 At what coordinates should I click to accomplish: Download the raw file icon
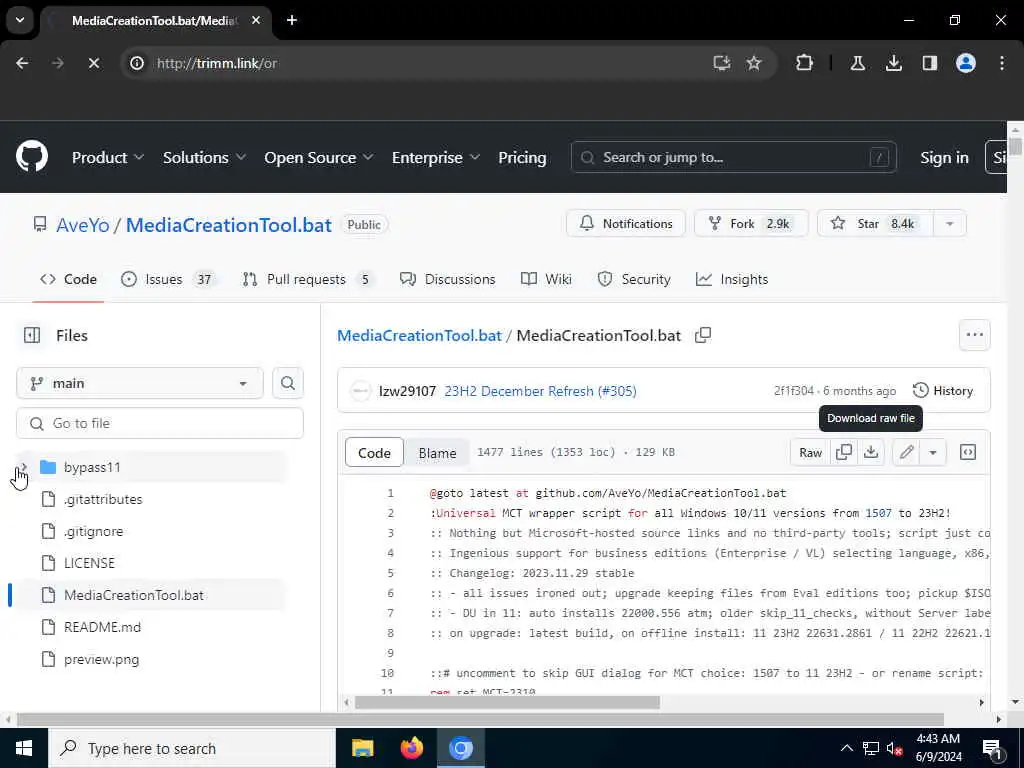coord(871,452)
